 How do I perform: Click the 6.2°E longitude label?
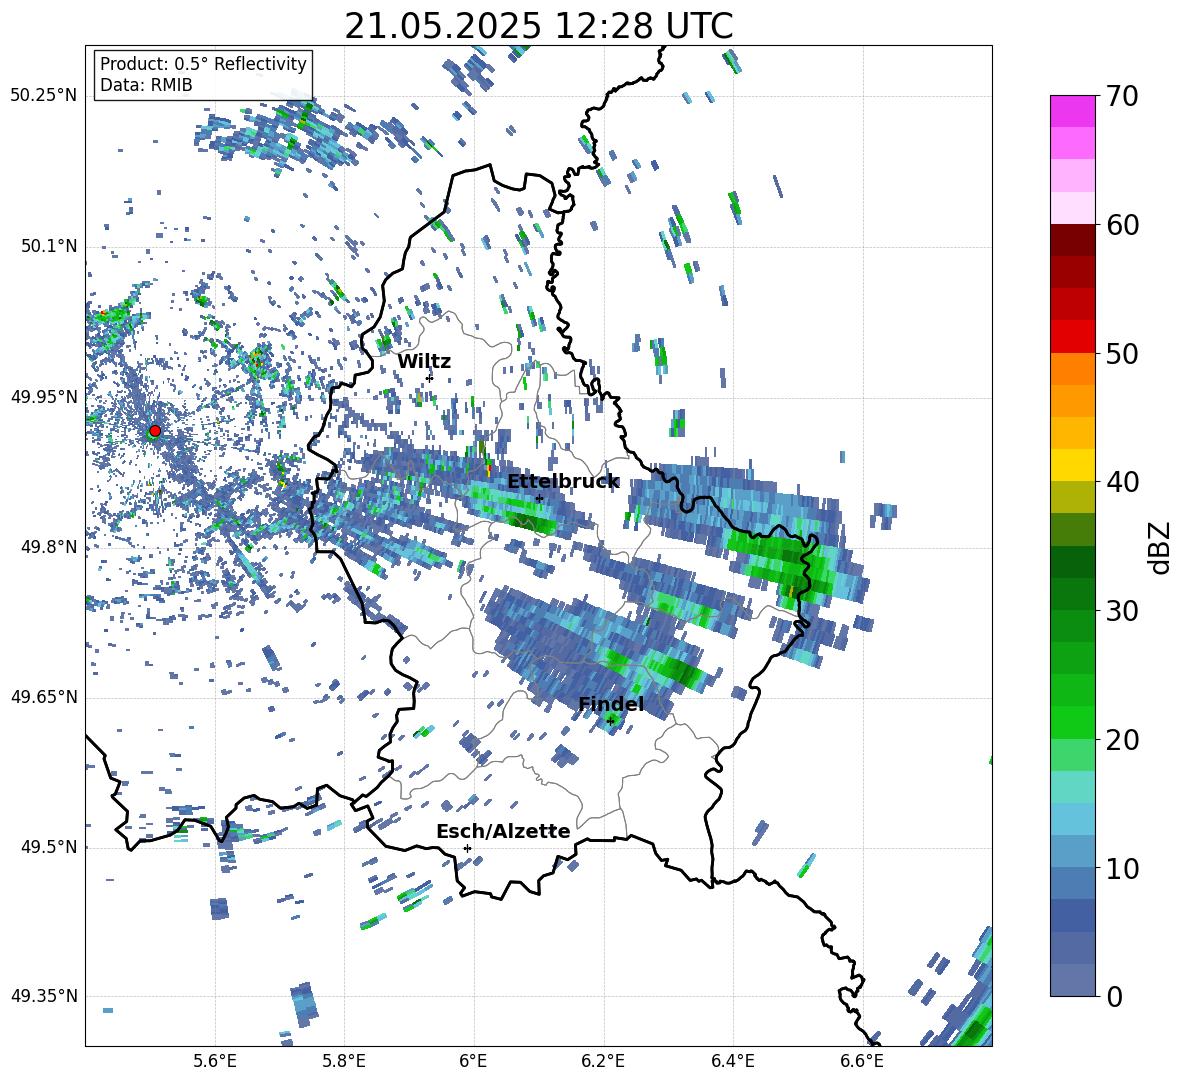pyautogui.click(x=603, y=1061)
